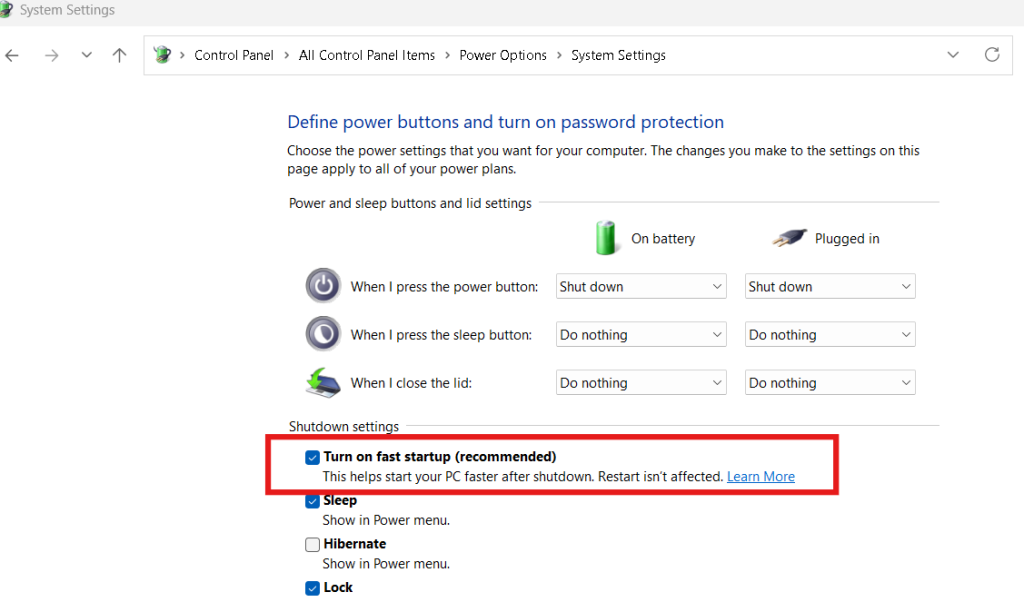
Task: Click the sleep button icon
Action: tap(322, 334)
